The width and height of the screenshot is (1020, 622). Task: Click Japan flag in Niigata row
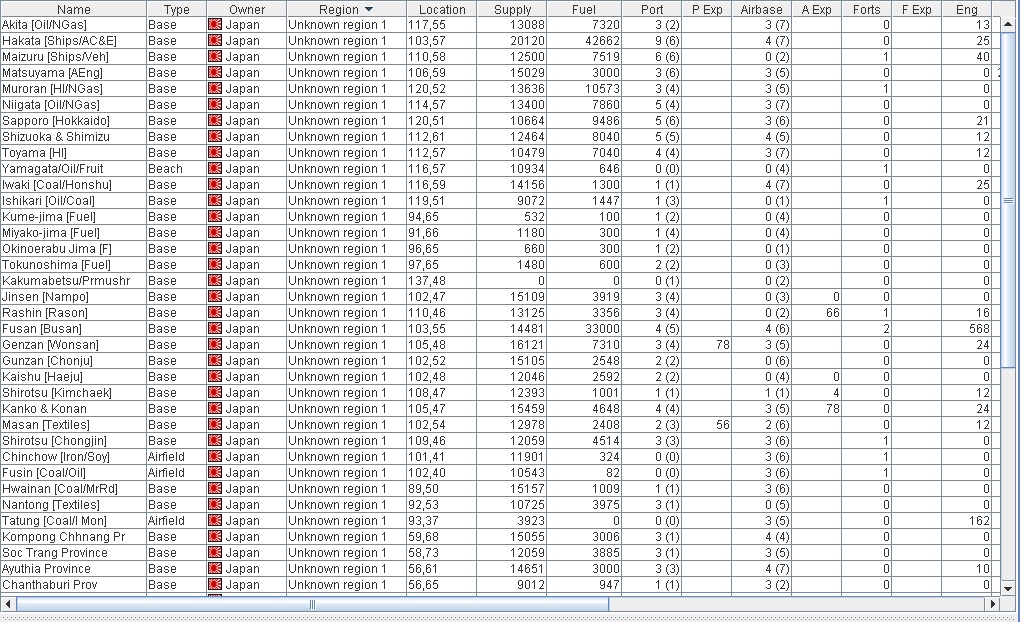pyautogui.click(x=215, y=105)
